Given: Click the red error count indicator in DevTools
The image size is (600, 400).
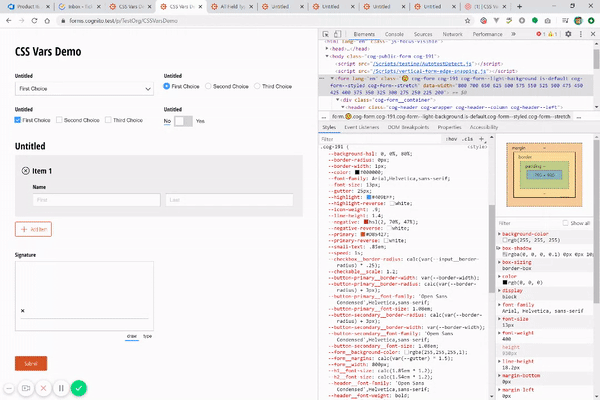Looking at the screenshot, I should 541,34.
